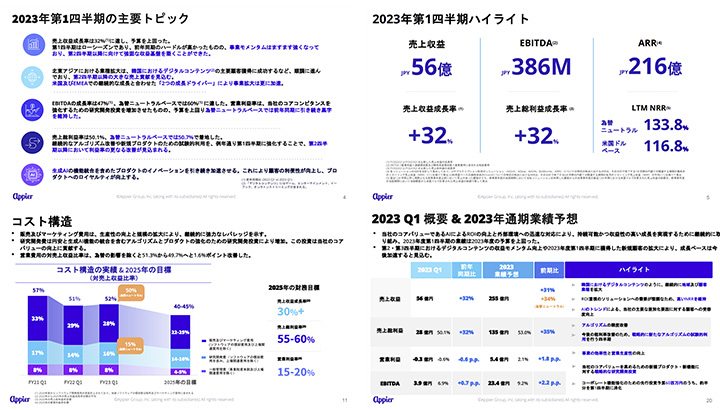Click the 55-60% financial target value
The width and height of the screenshot is (720, 410).
(296, 339)
